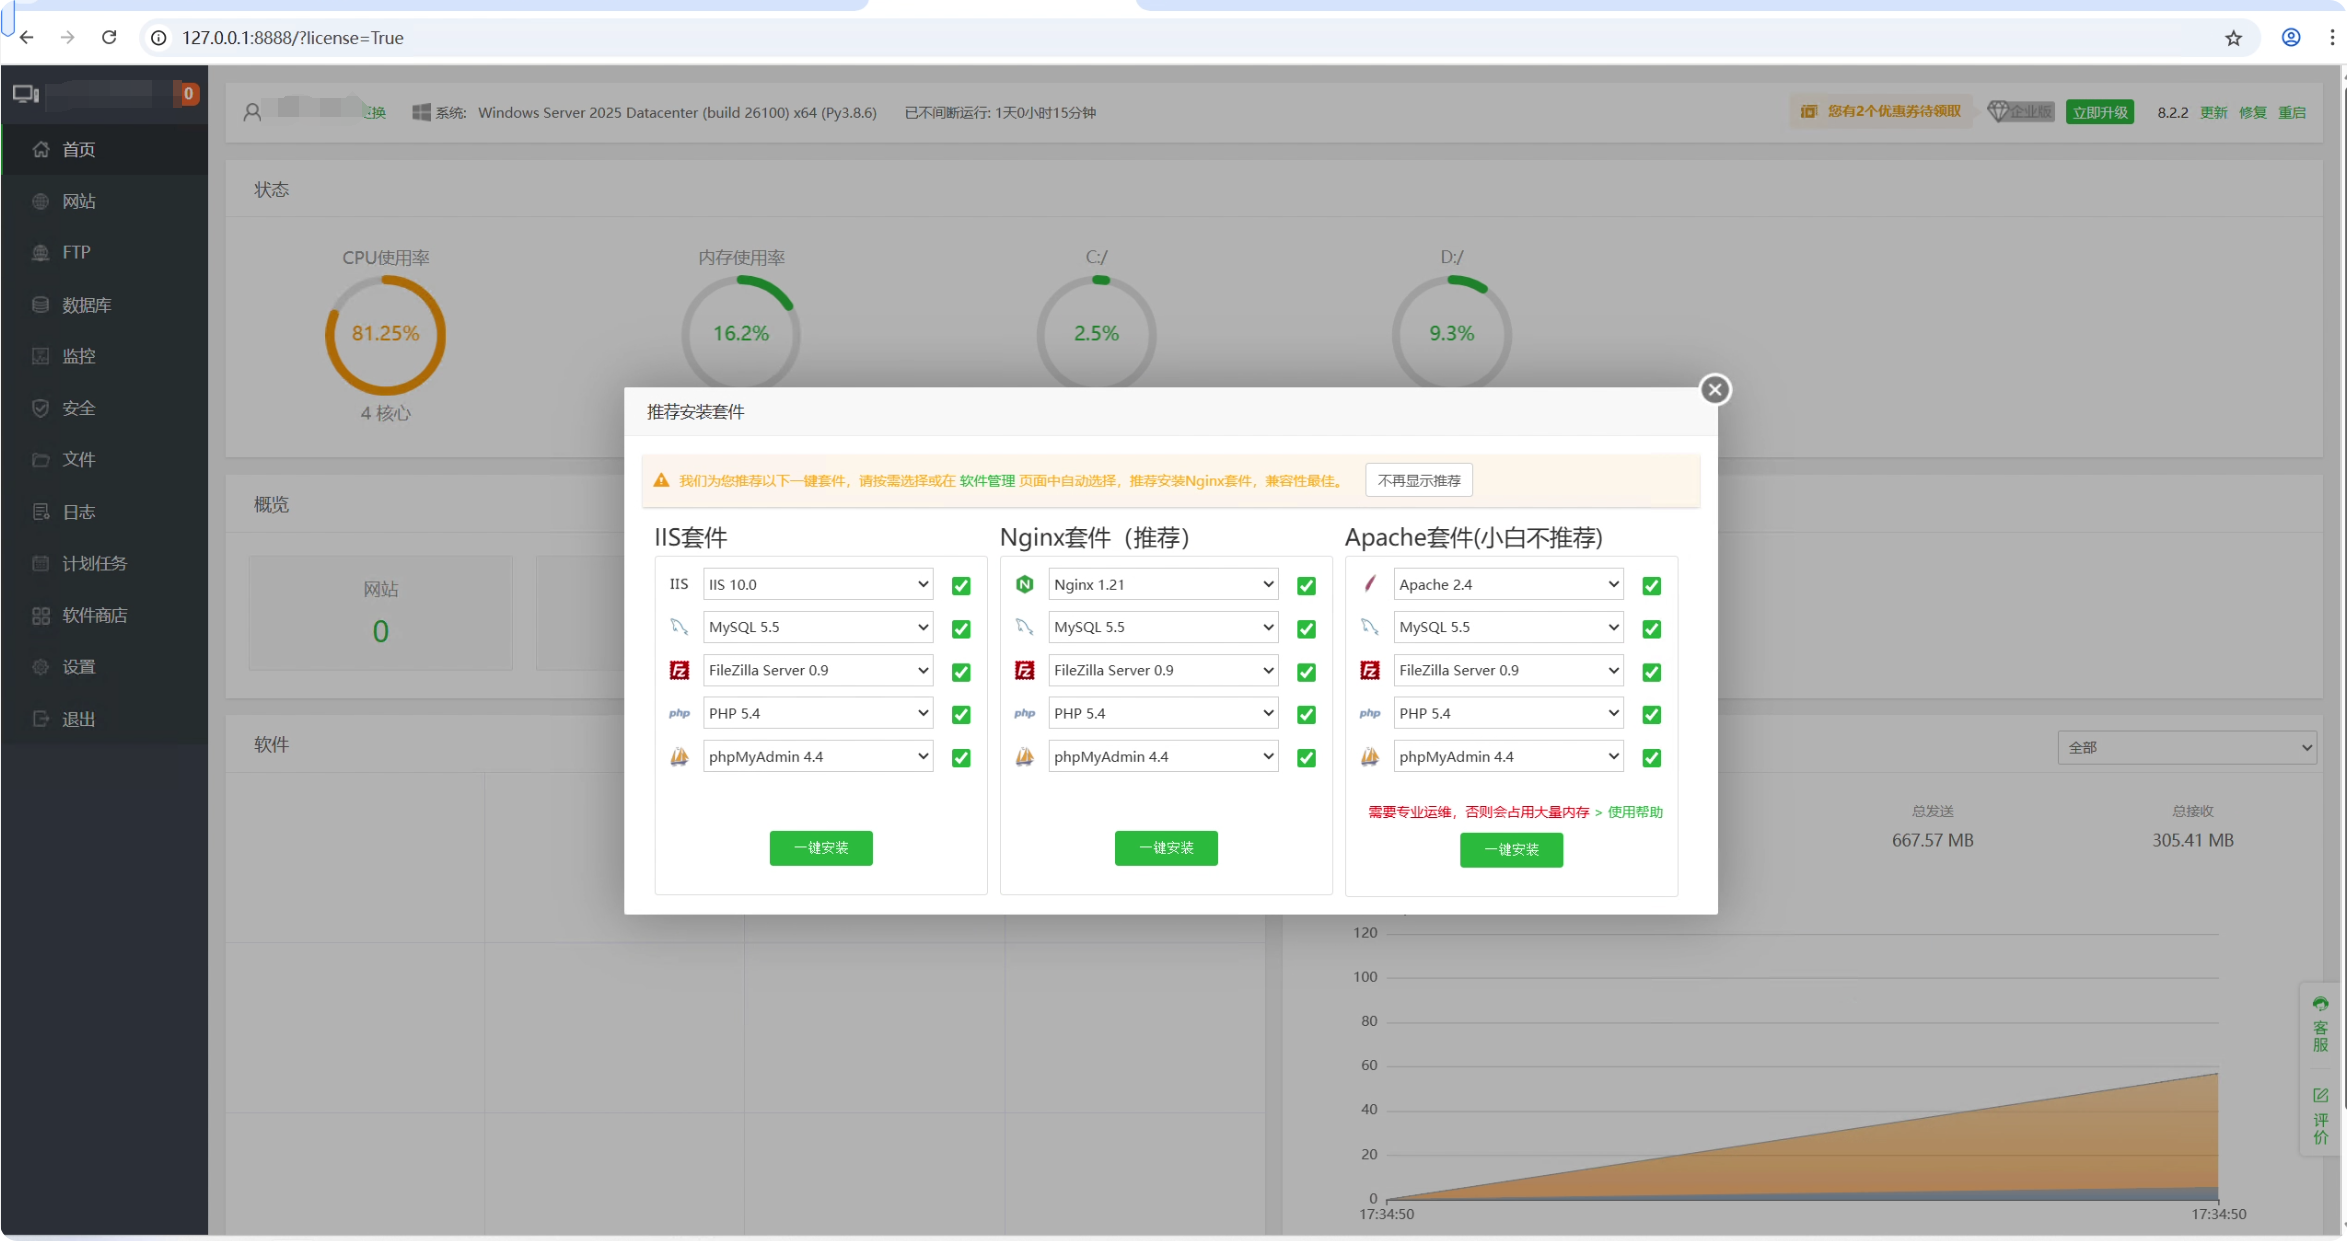This screenshot has width=2347, height=1241.
Task: Expand the Apache 2.4 version dropdown
Action: coord(1508,584)
